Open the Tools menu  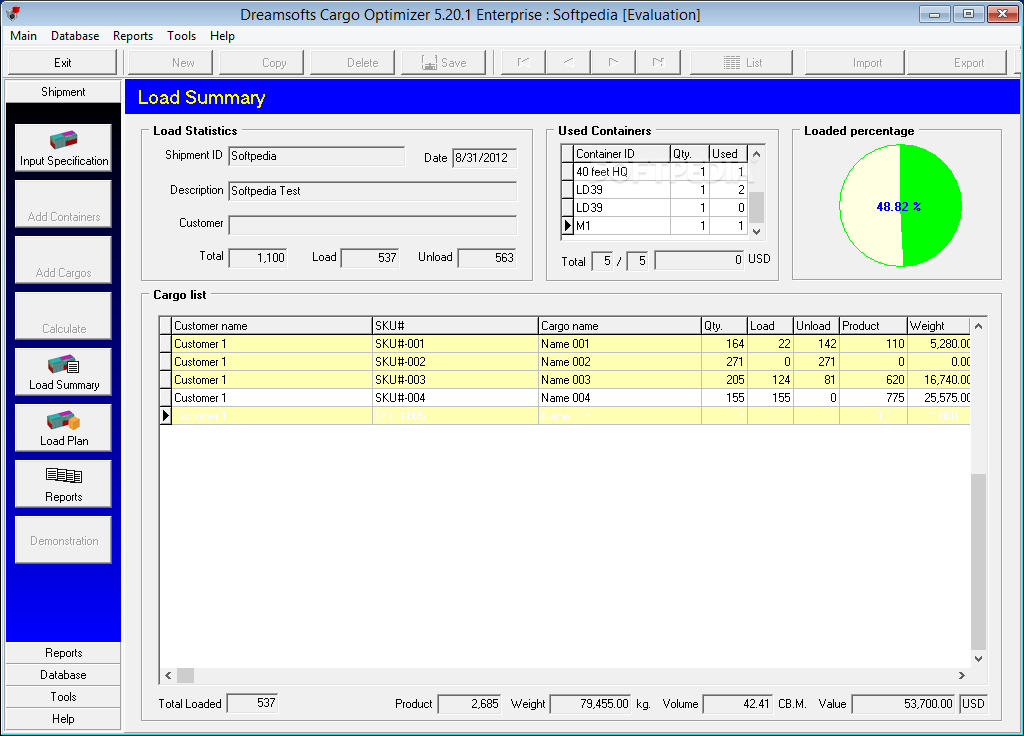point(181,36)
